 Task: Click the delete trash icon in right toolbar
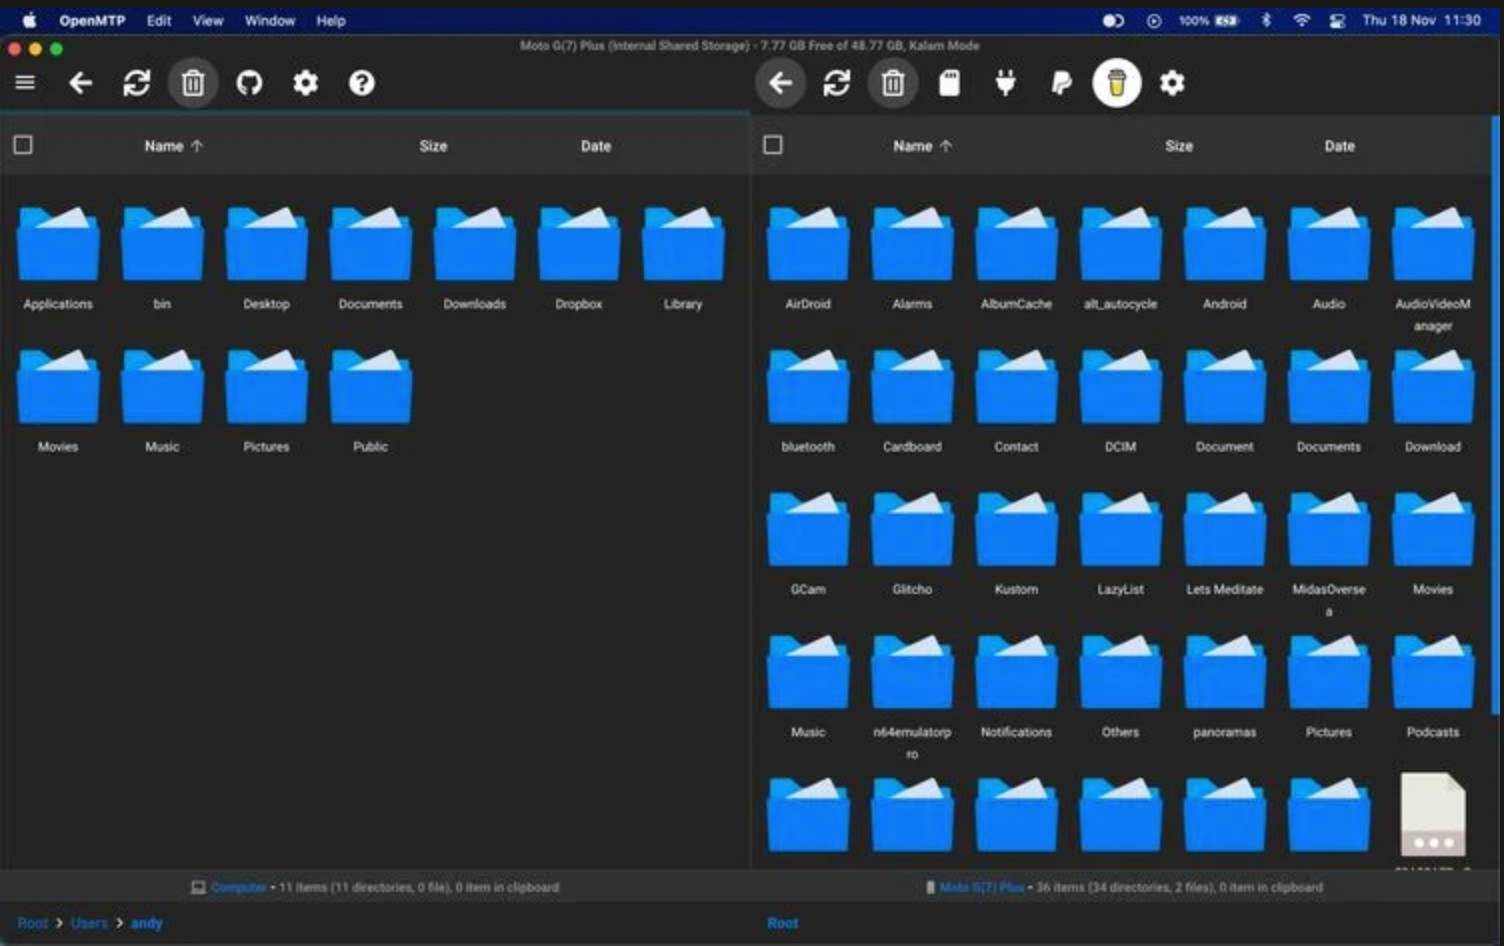coord(893,83)
